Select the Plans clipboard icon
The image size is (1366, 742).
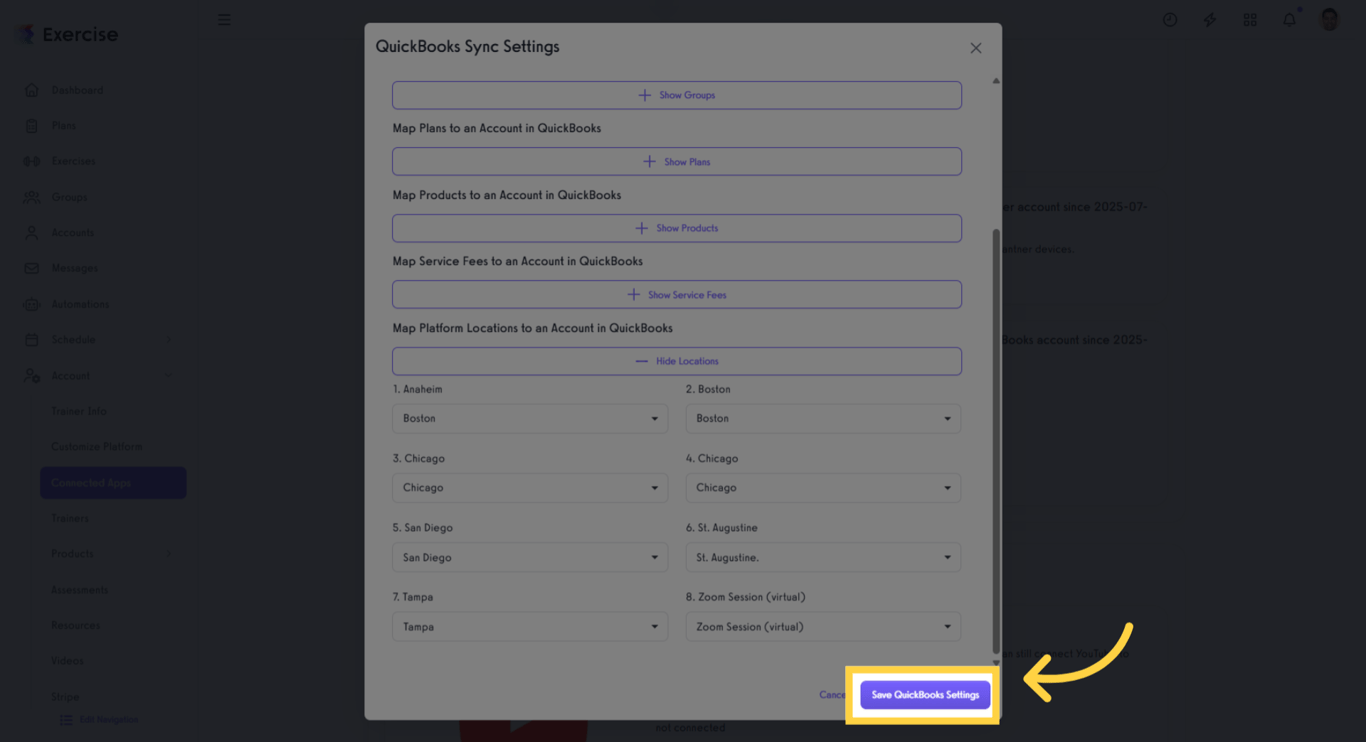click(x=30, y=125)
